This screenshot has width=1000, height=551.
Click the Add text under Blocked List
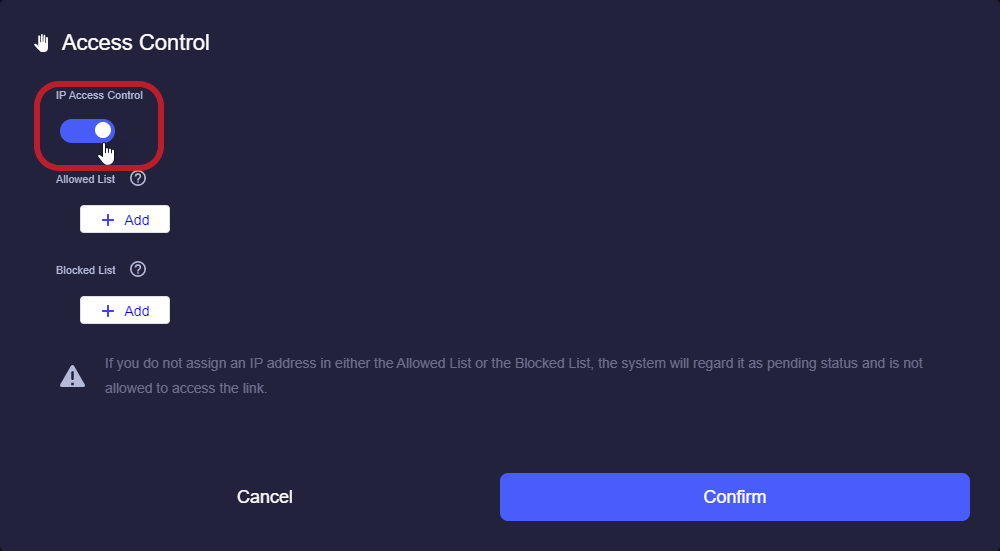point(136,311)
